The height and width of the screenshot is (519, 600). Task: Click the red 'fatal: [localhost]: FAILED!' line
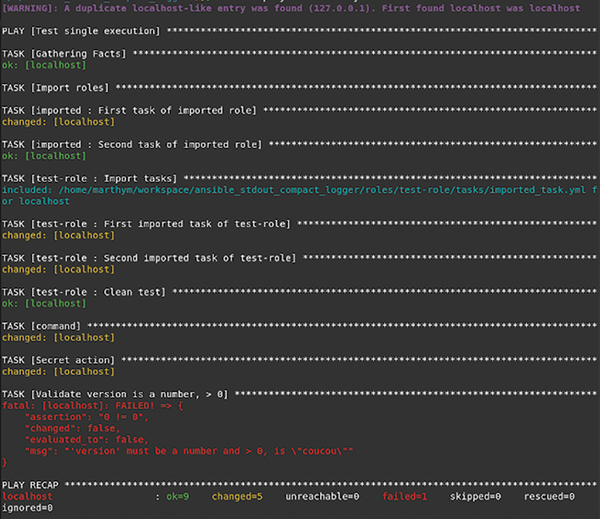pos(90,406)
